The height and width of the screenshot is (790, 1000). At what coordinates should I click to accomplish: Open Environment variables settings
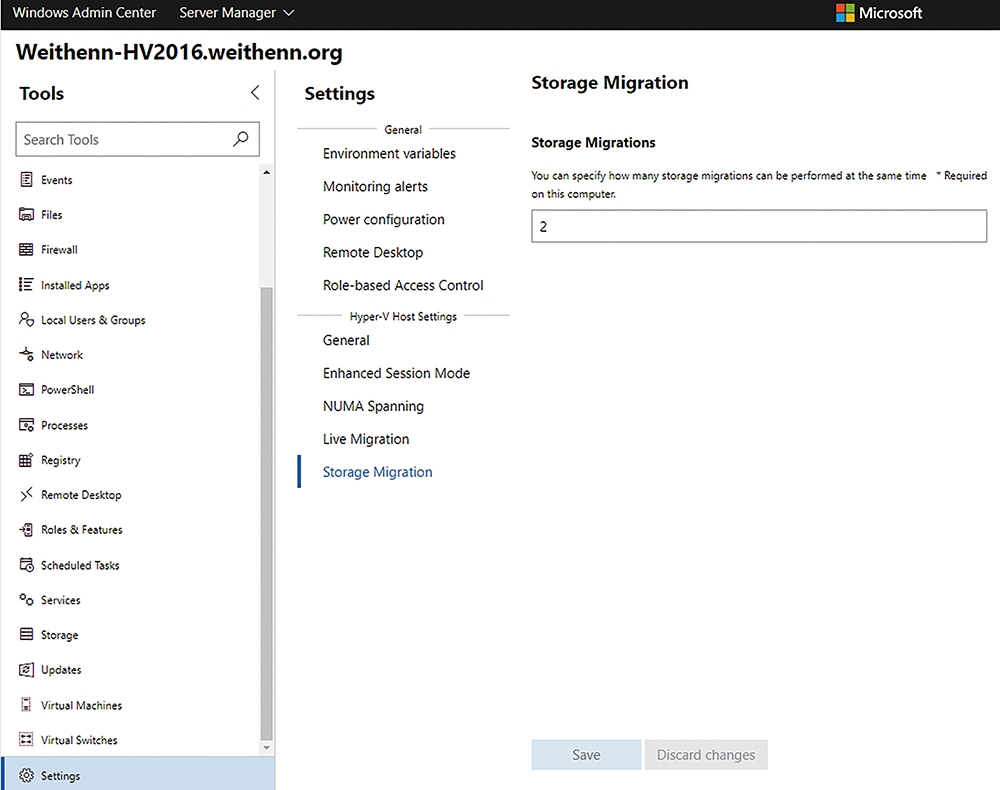(x=389, y=154)
